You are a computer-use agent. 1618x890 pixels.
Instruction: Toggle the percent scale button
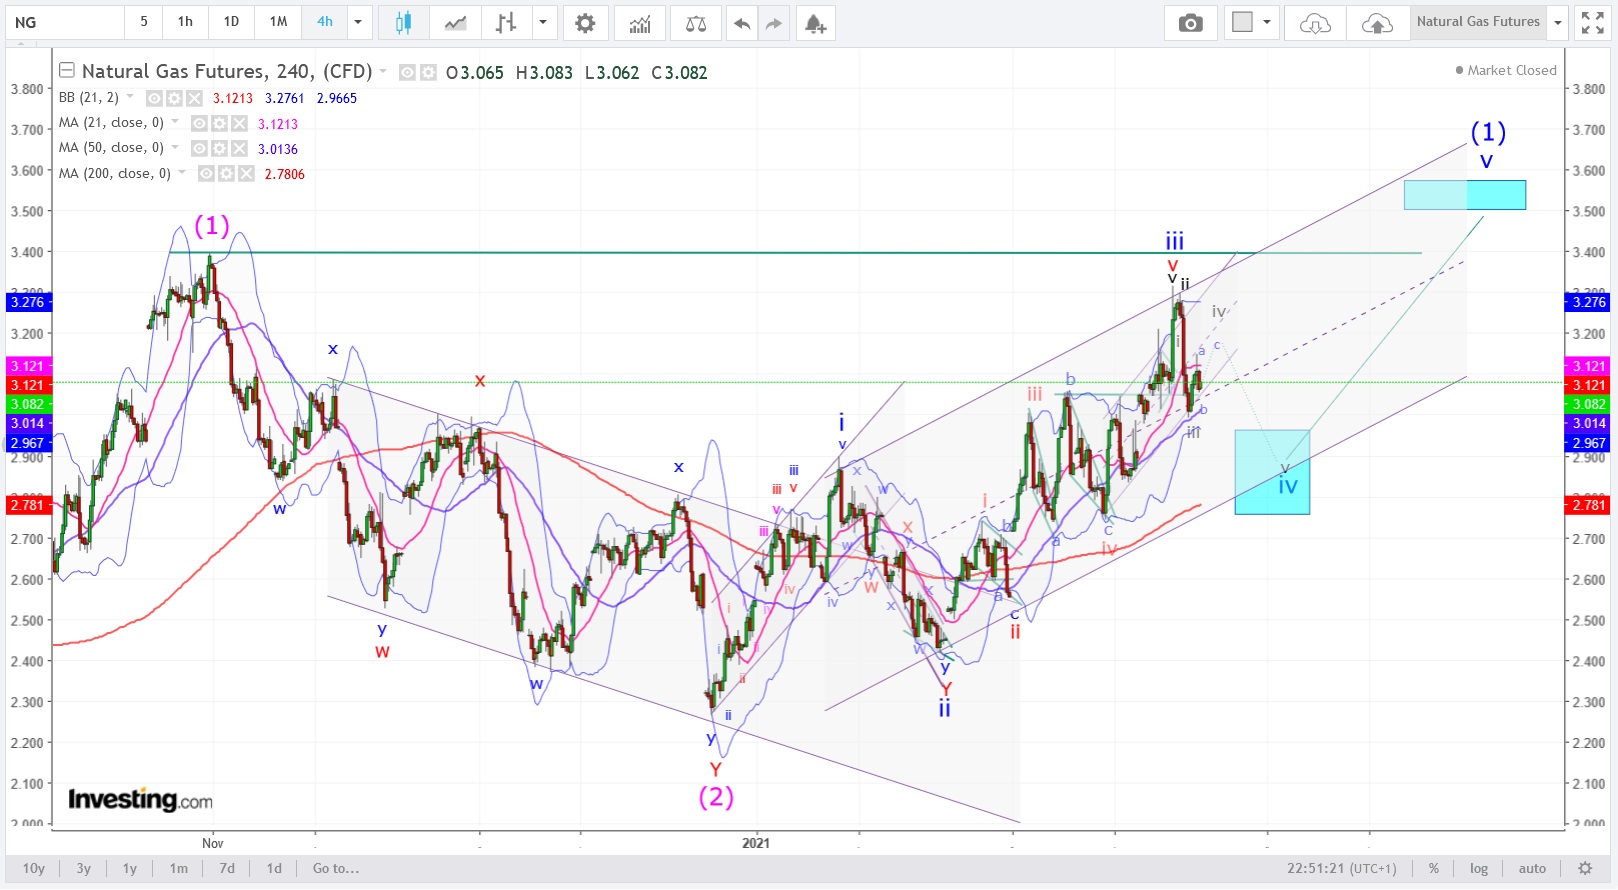click(x=1433, y=868)
